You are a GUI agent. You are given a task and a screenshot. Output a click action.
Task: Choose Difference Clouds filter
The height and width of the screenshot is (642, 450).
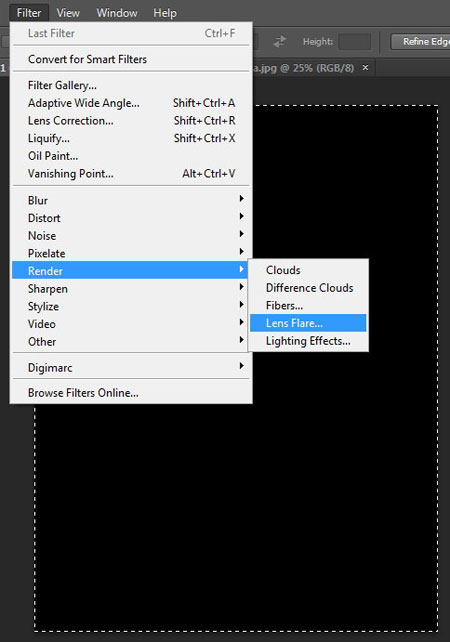tap(308, 288)
